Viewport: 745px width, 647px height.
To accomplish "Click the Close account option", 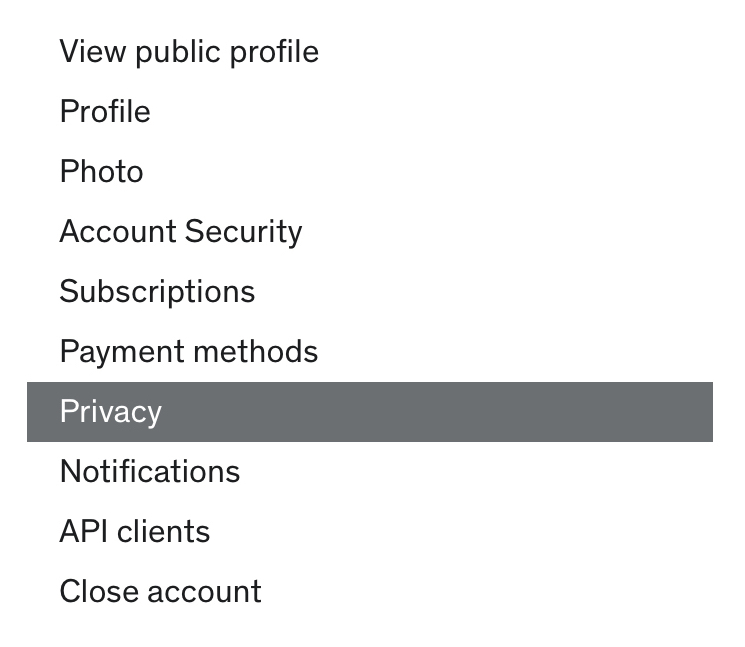I will [x=160, y=592].
